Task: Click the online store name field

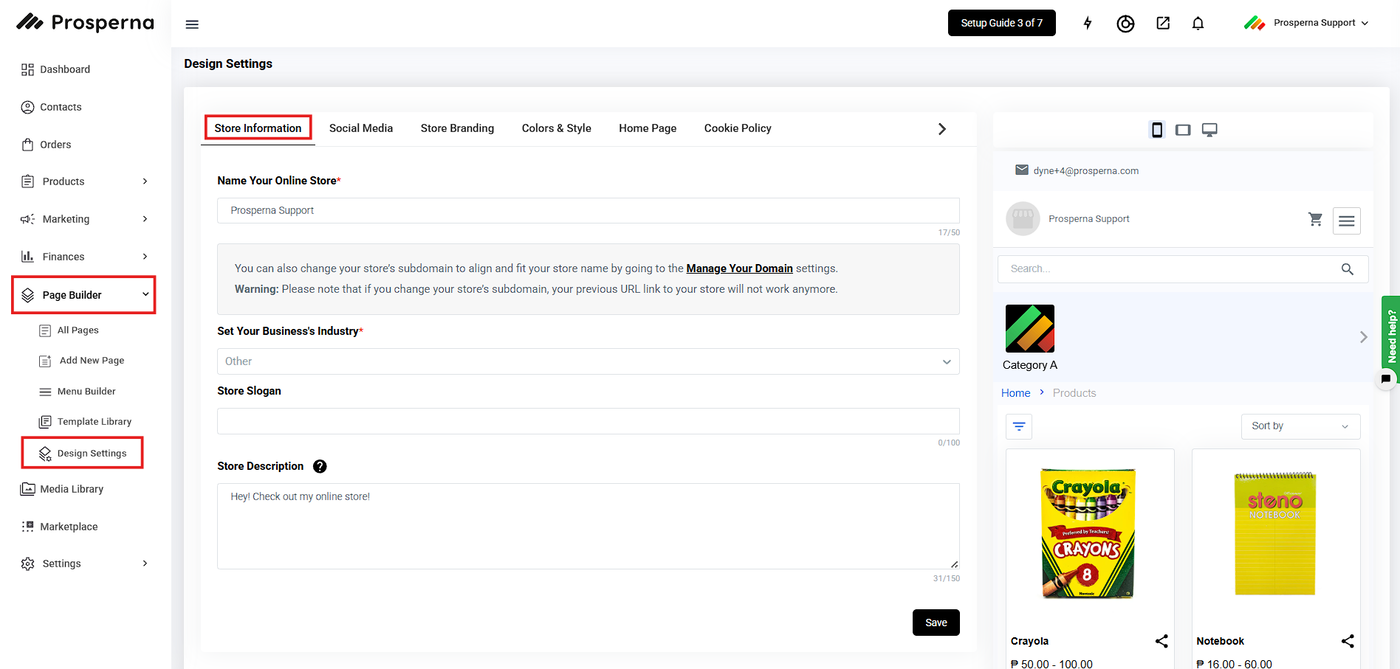Action: [x=588, y=210]
